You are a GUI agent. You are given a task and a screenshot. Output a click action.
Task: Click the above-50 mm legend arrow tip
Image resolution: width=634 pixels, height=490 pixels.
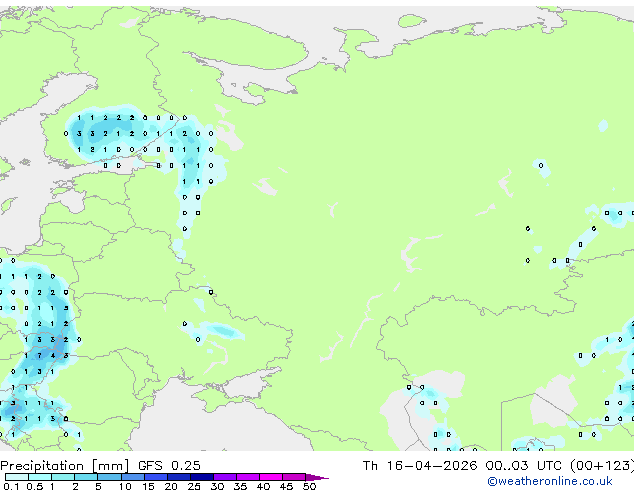317,478
